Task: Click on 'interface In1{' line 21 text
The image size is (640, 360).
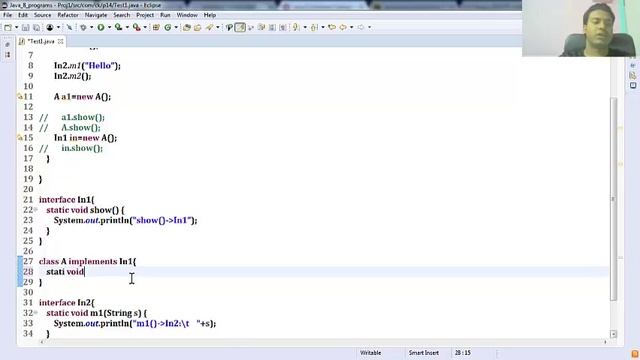Action: coord(67,200)
